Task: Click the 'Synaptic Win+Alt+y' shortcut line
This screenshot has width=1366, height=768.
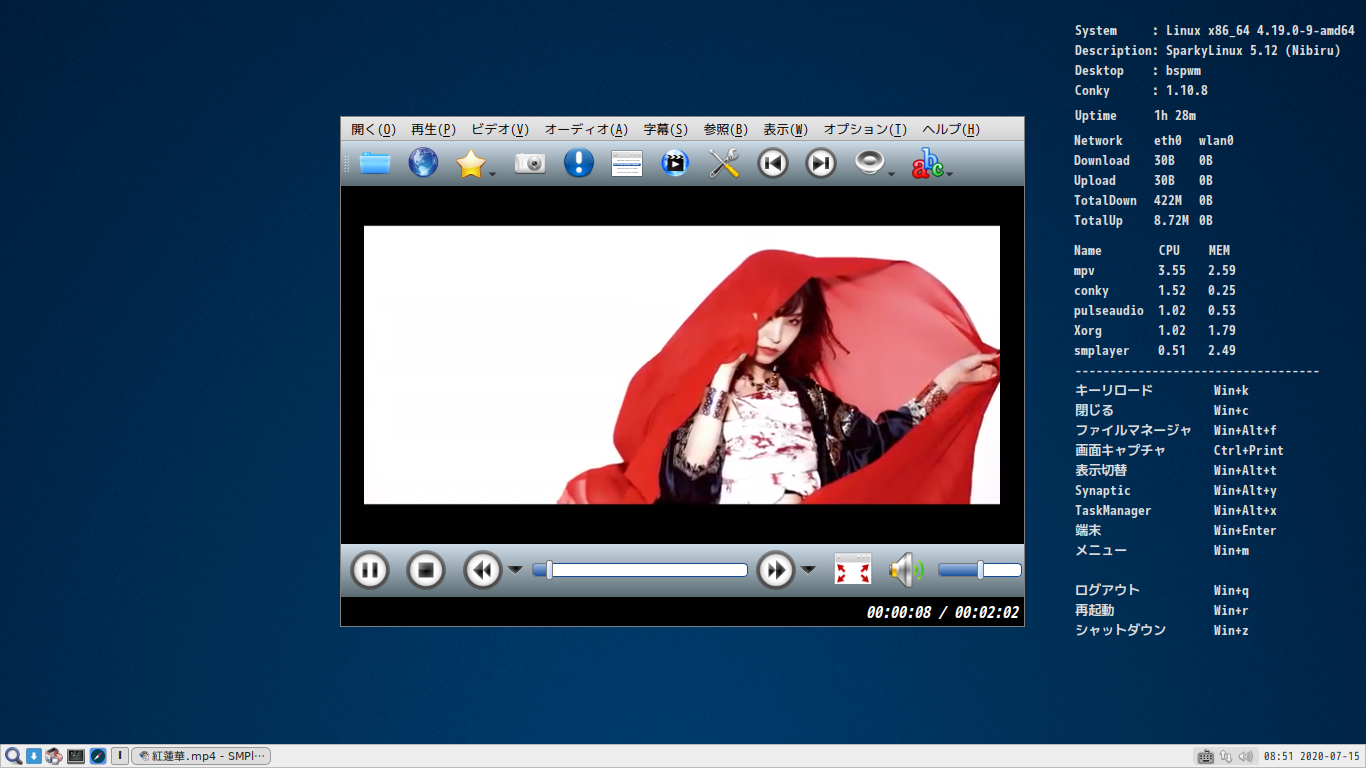Action: [x=1175, y=490]
